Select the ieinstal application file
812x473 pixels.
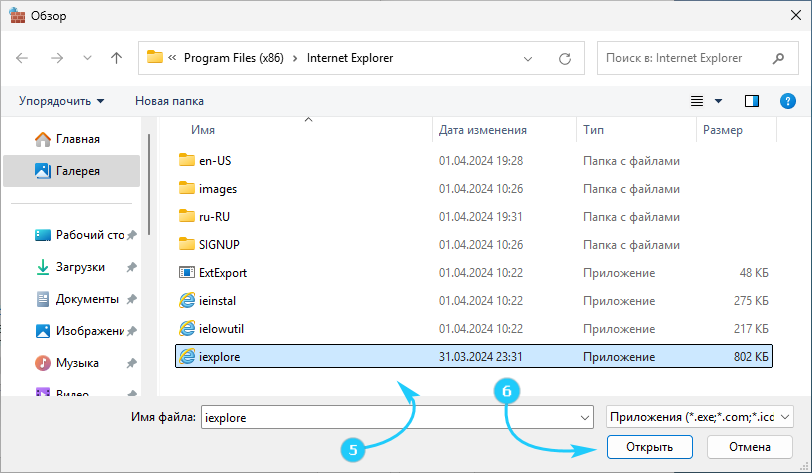click(474, 300)
